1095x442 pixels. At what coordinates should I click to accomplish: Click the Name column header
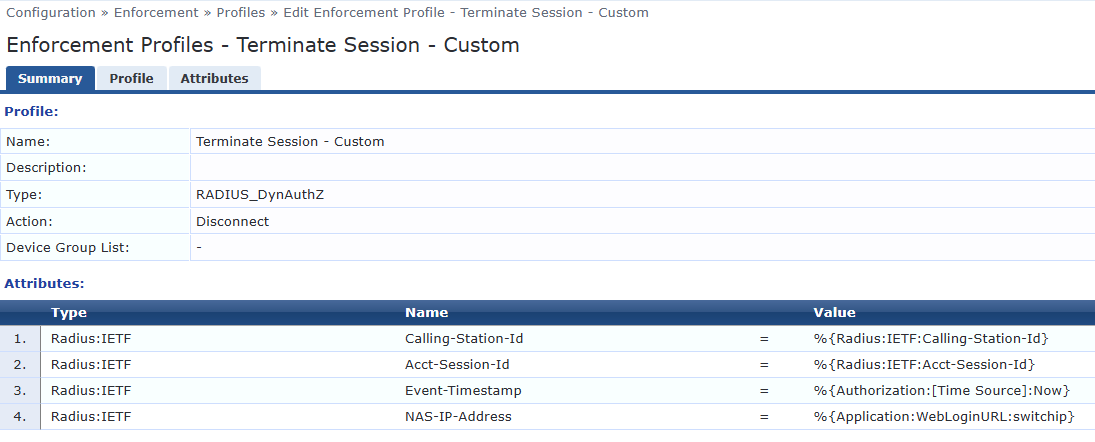(426, 312)
